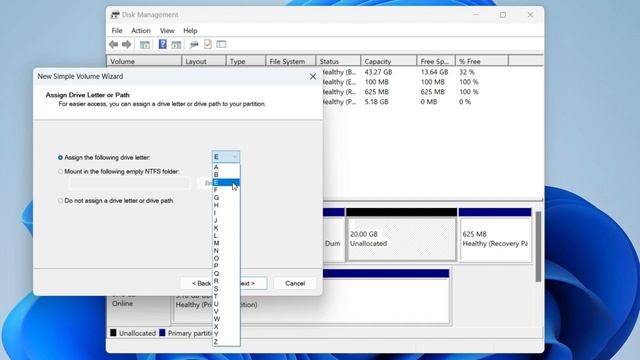
Task: Click the view settings toolbar icon
Action: [x=221, y=44]
